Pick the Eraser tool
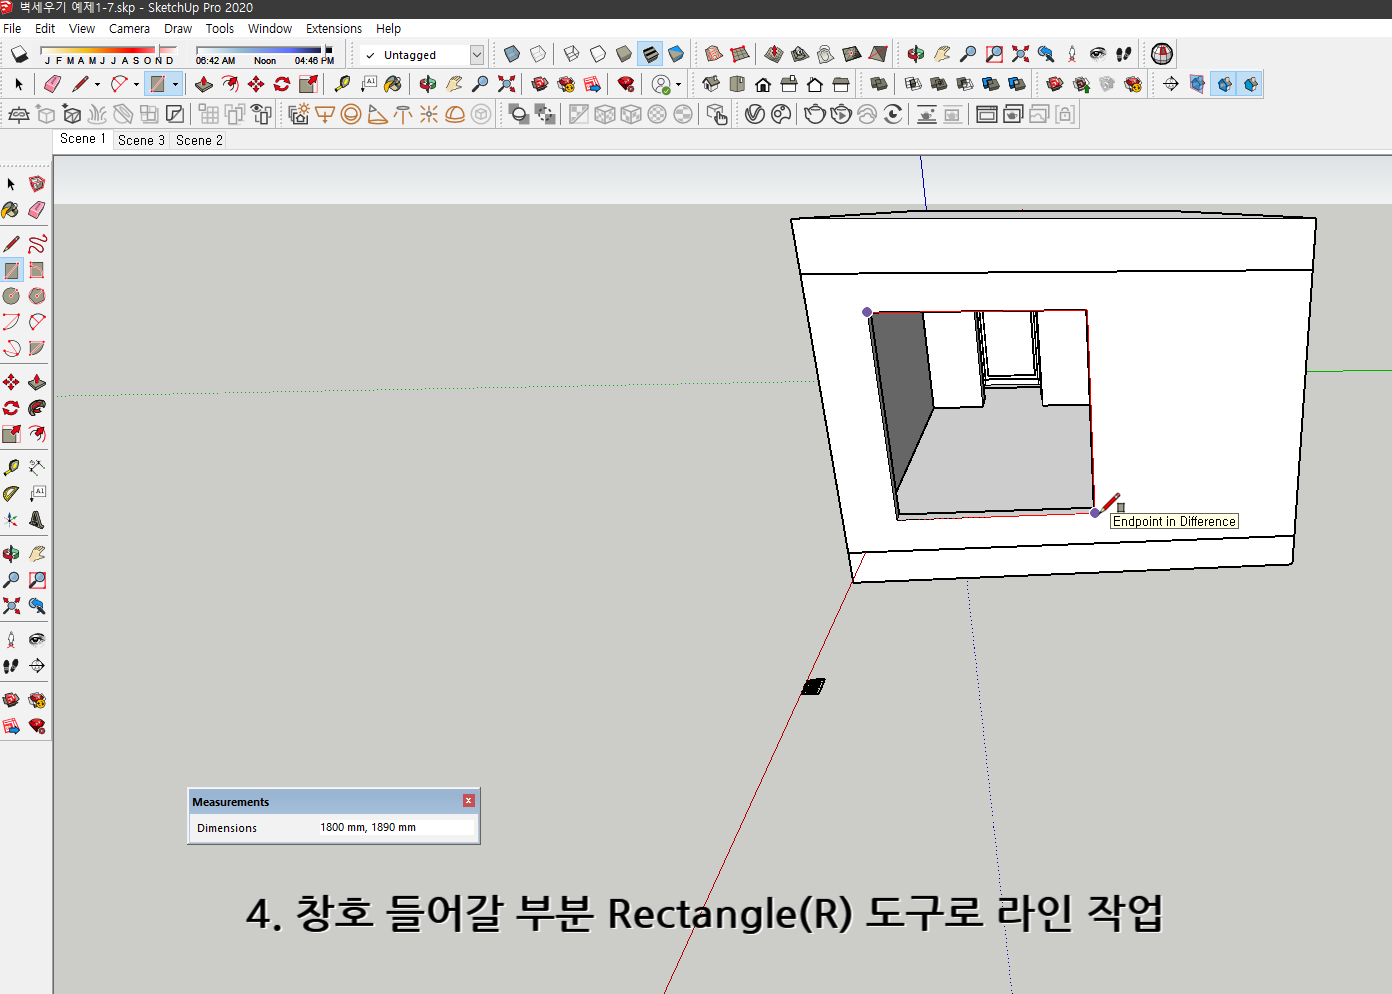 (37, 210)
